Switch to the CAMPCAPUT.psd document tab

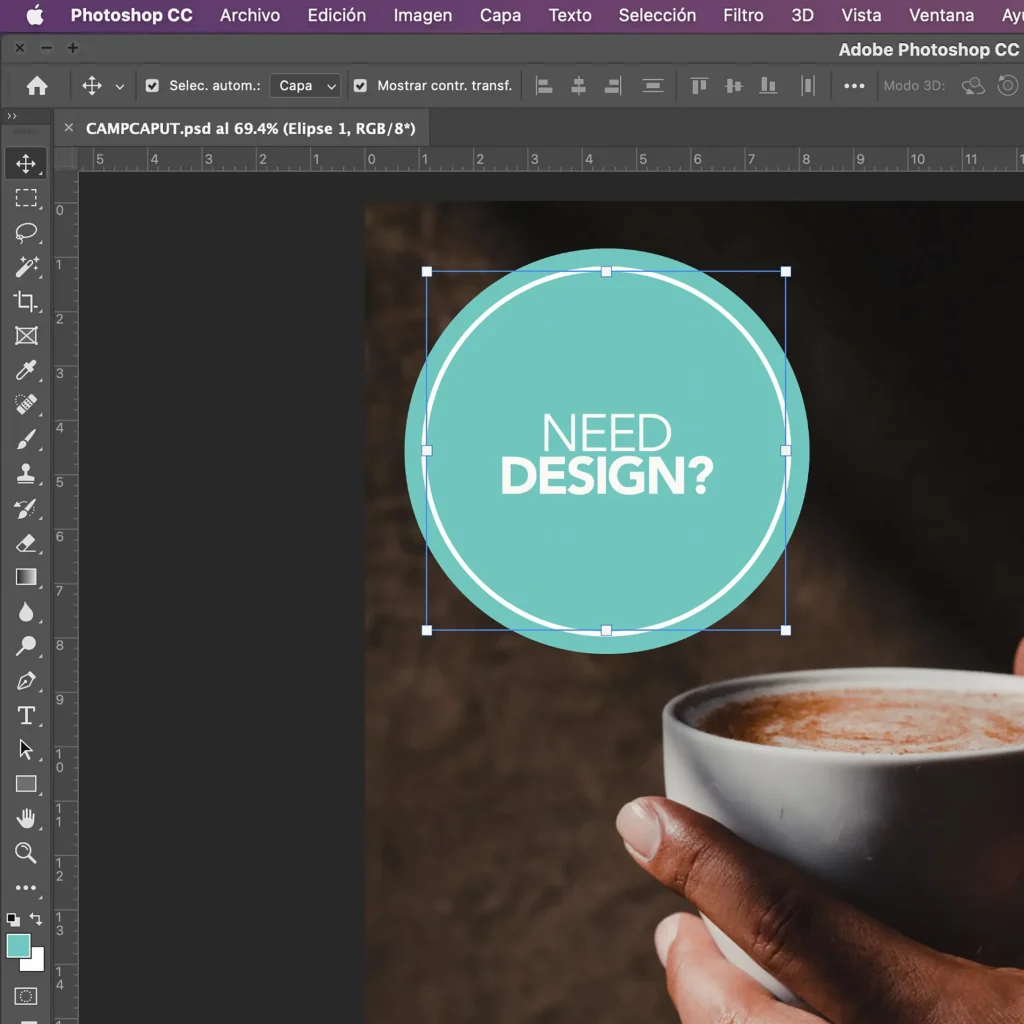coord(250,128)
